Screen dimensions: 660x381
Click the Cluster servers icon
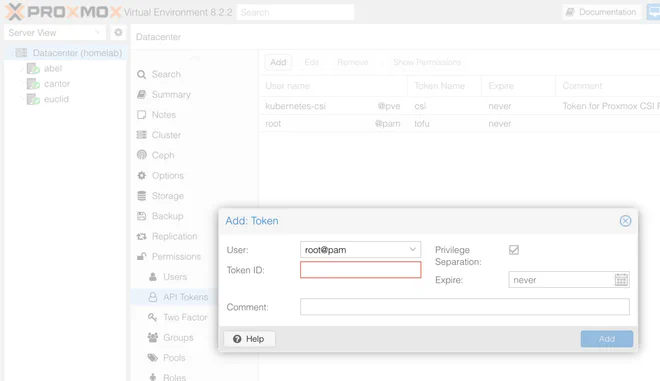click(x=141, y=135)
